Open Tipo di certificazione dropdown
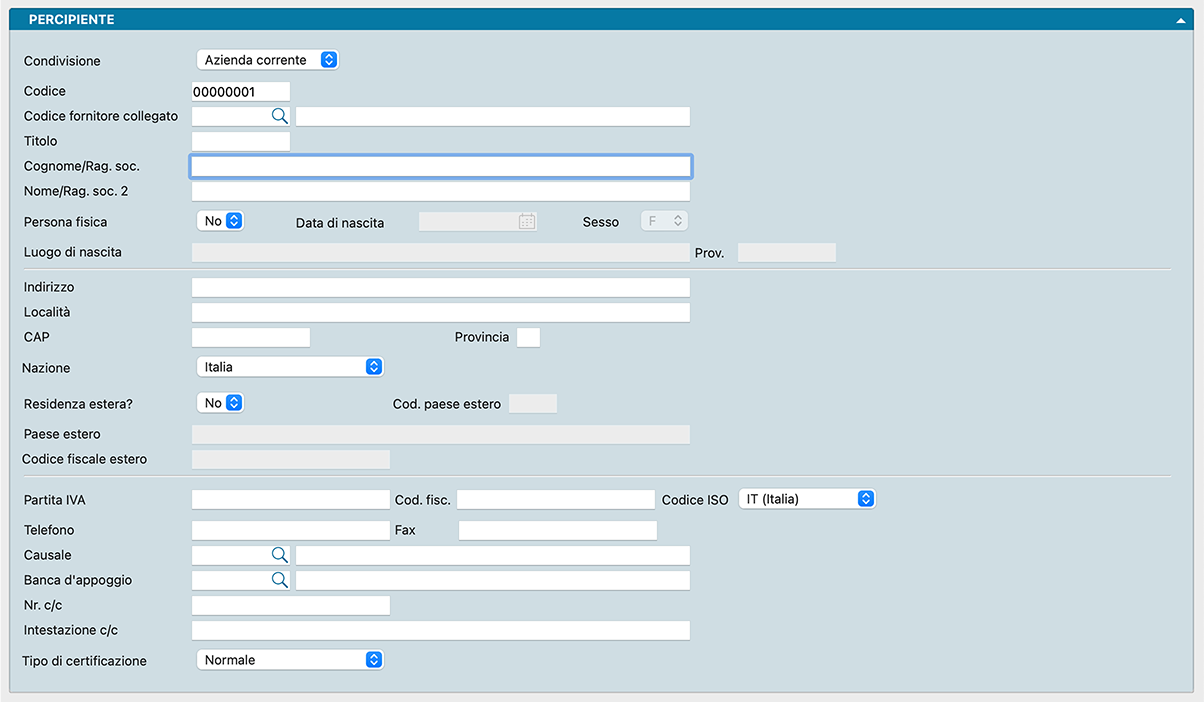The width and height of the screenshot is (1204, 702). 290,660
